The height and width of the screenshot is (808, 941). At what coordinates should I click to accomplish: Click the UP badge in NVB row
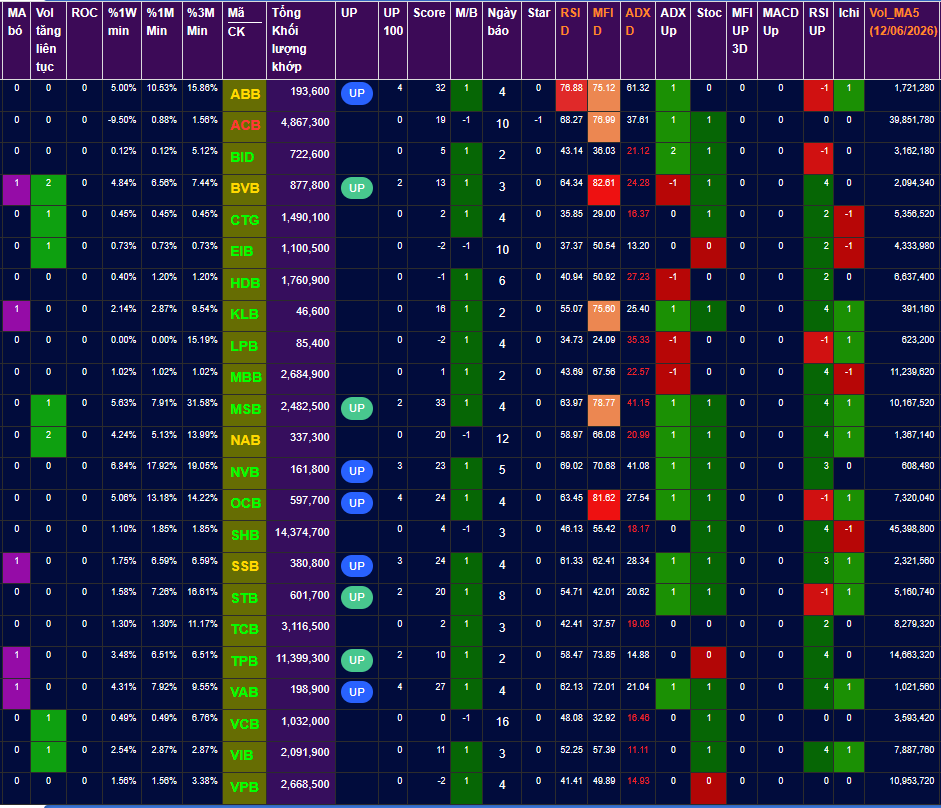[356, 471]
